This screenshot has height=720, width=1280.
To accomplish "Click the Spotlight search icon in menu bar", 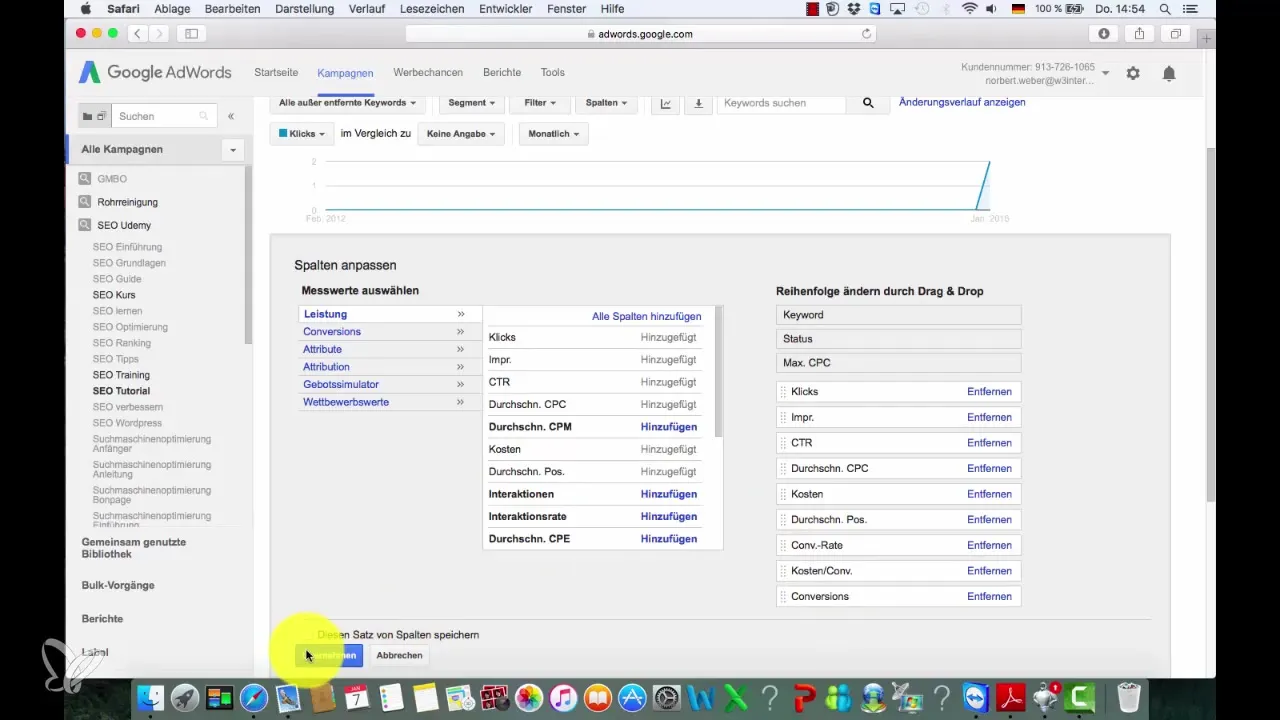I will [x=1164, y=9].
